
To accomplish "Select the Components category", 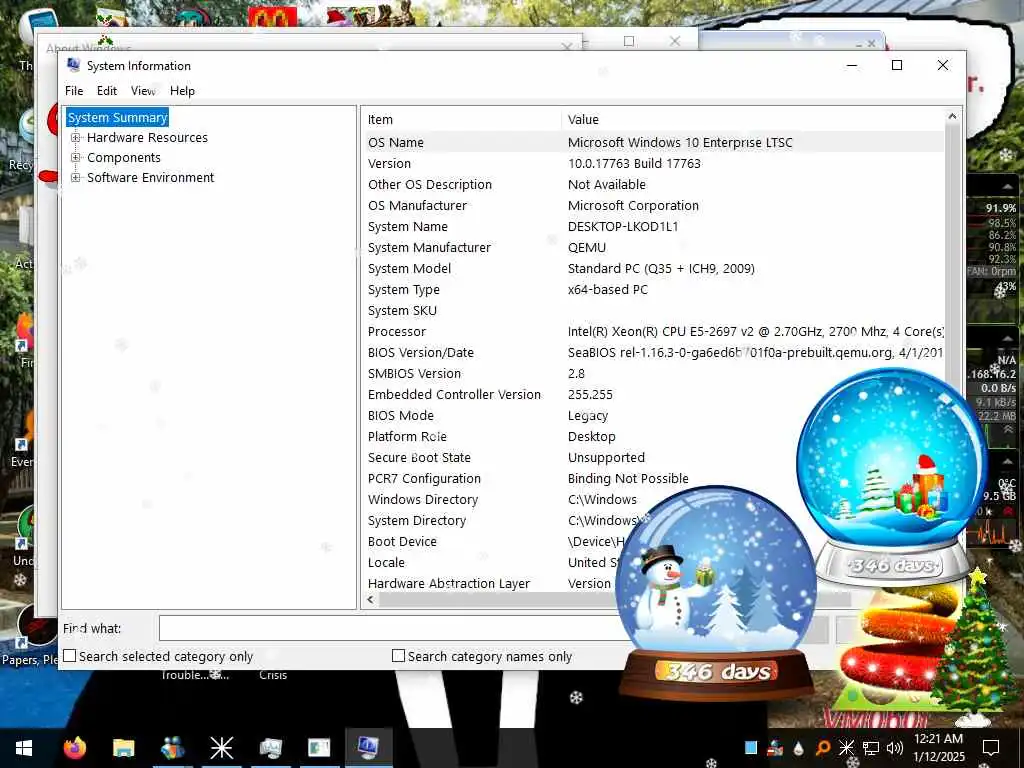I will click(x=123, y=157).
